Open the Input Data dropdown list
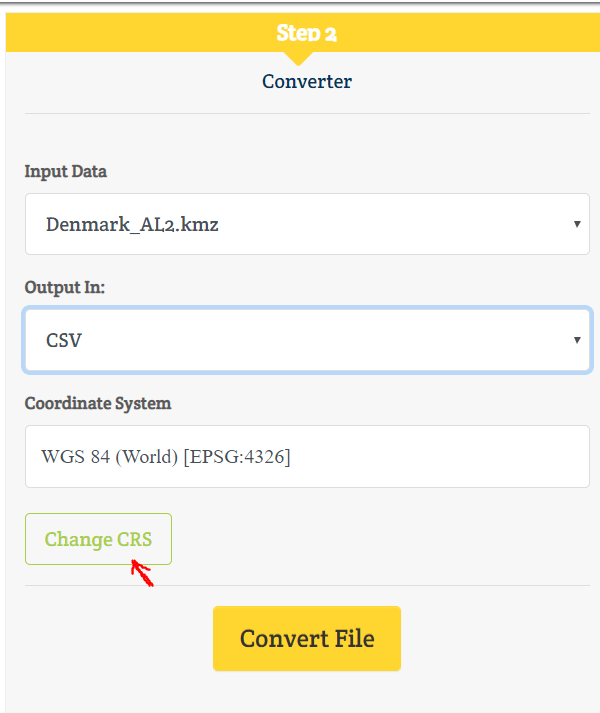This screenshot has height=713, width=600. tap(307, 224)
